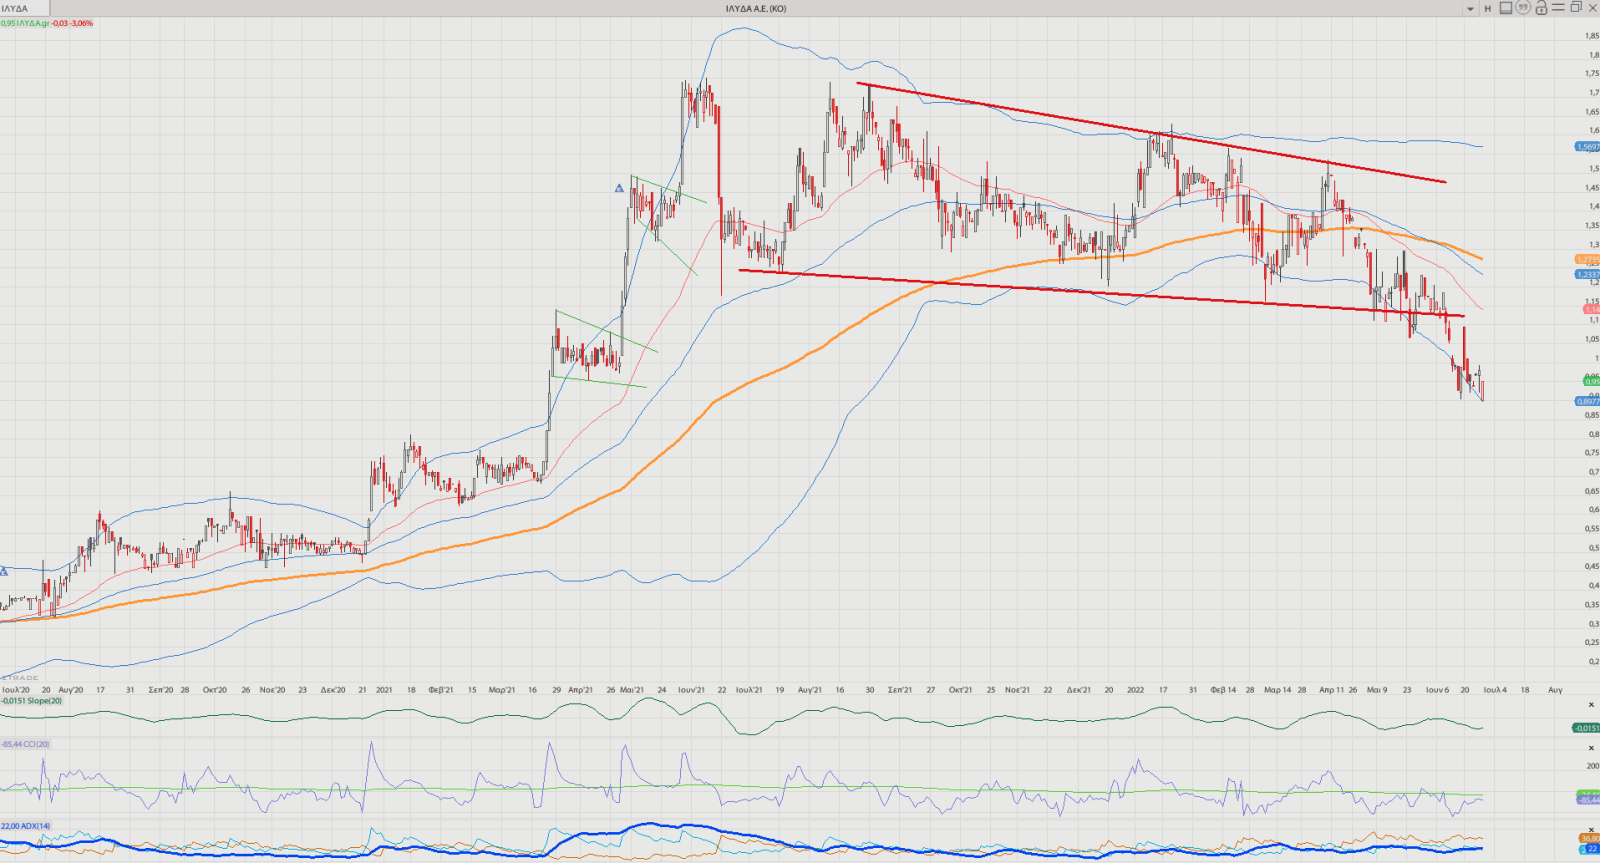Click the purple -85,44 CCI value tag
This screenshot has width=1600, height=863.
1588,800
